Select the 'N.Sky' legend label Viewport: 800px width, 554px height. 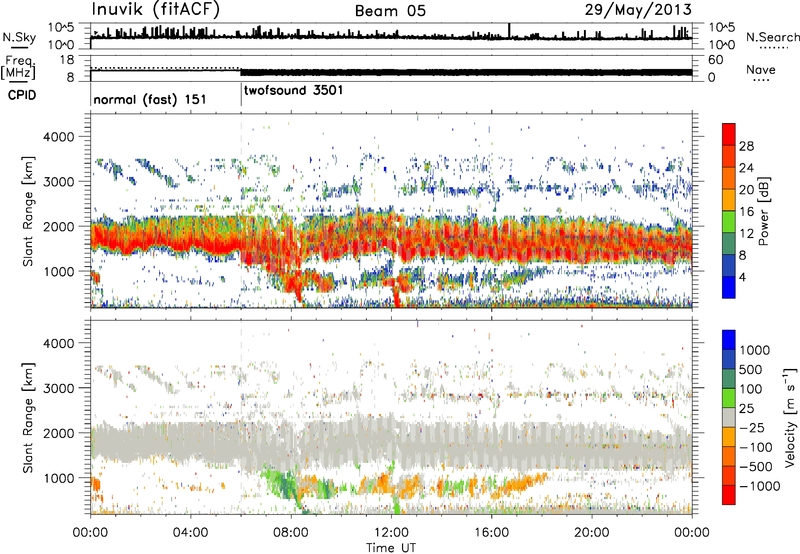(19, 37)
